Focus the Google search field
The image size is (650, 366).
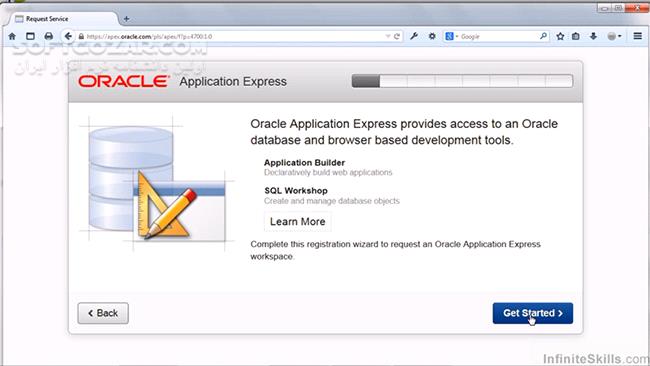[x=499, y=36]
